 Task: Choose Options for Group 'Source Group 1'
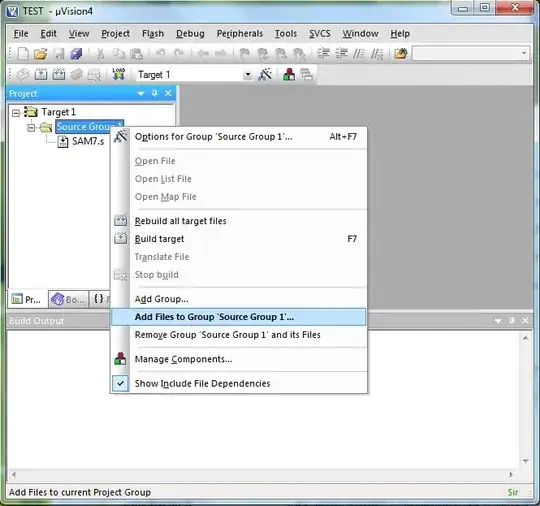238,137
